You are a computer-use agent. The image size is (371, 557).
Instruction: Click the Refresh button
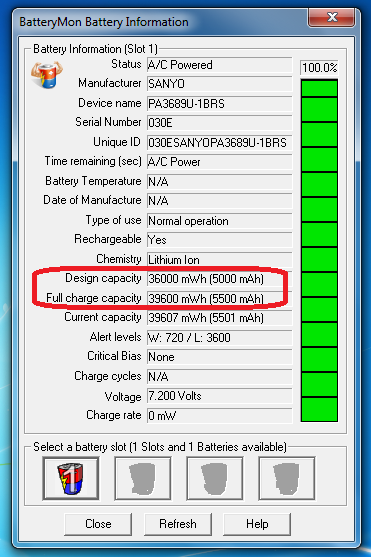178,524
